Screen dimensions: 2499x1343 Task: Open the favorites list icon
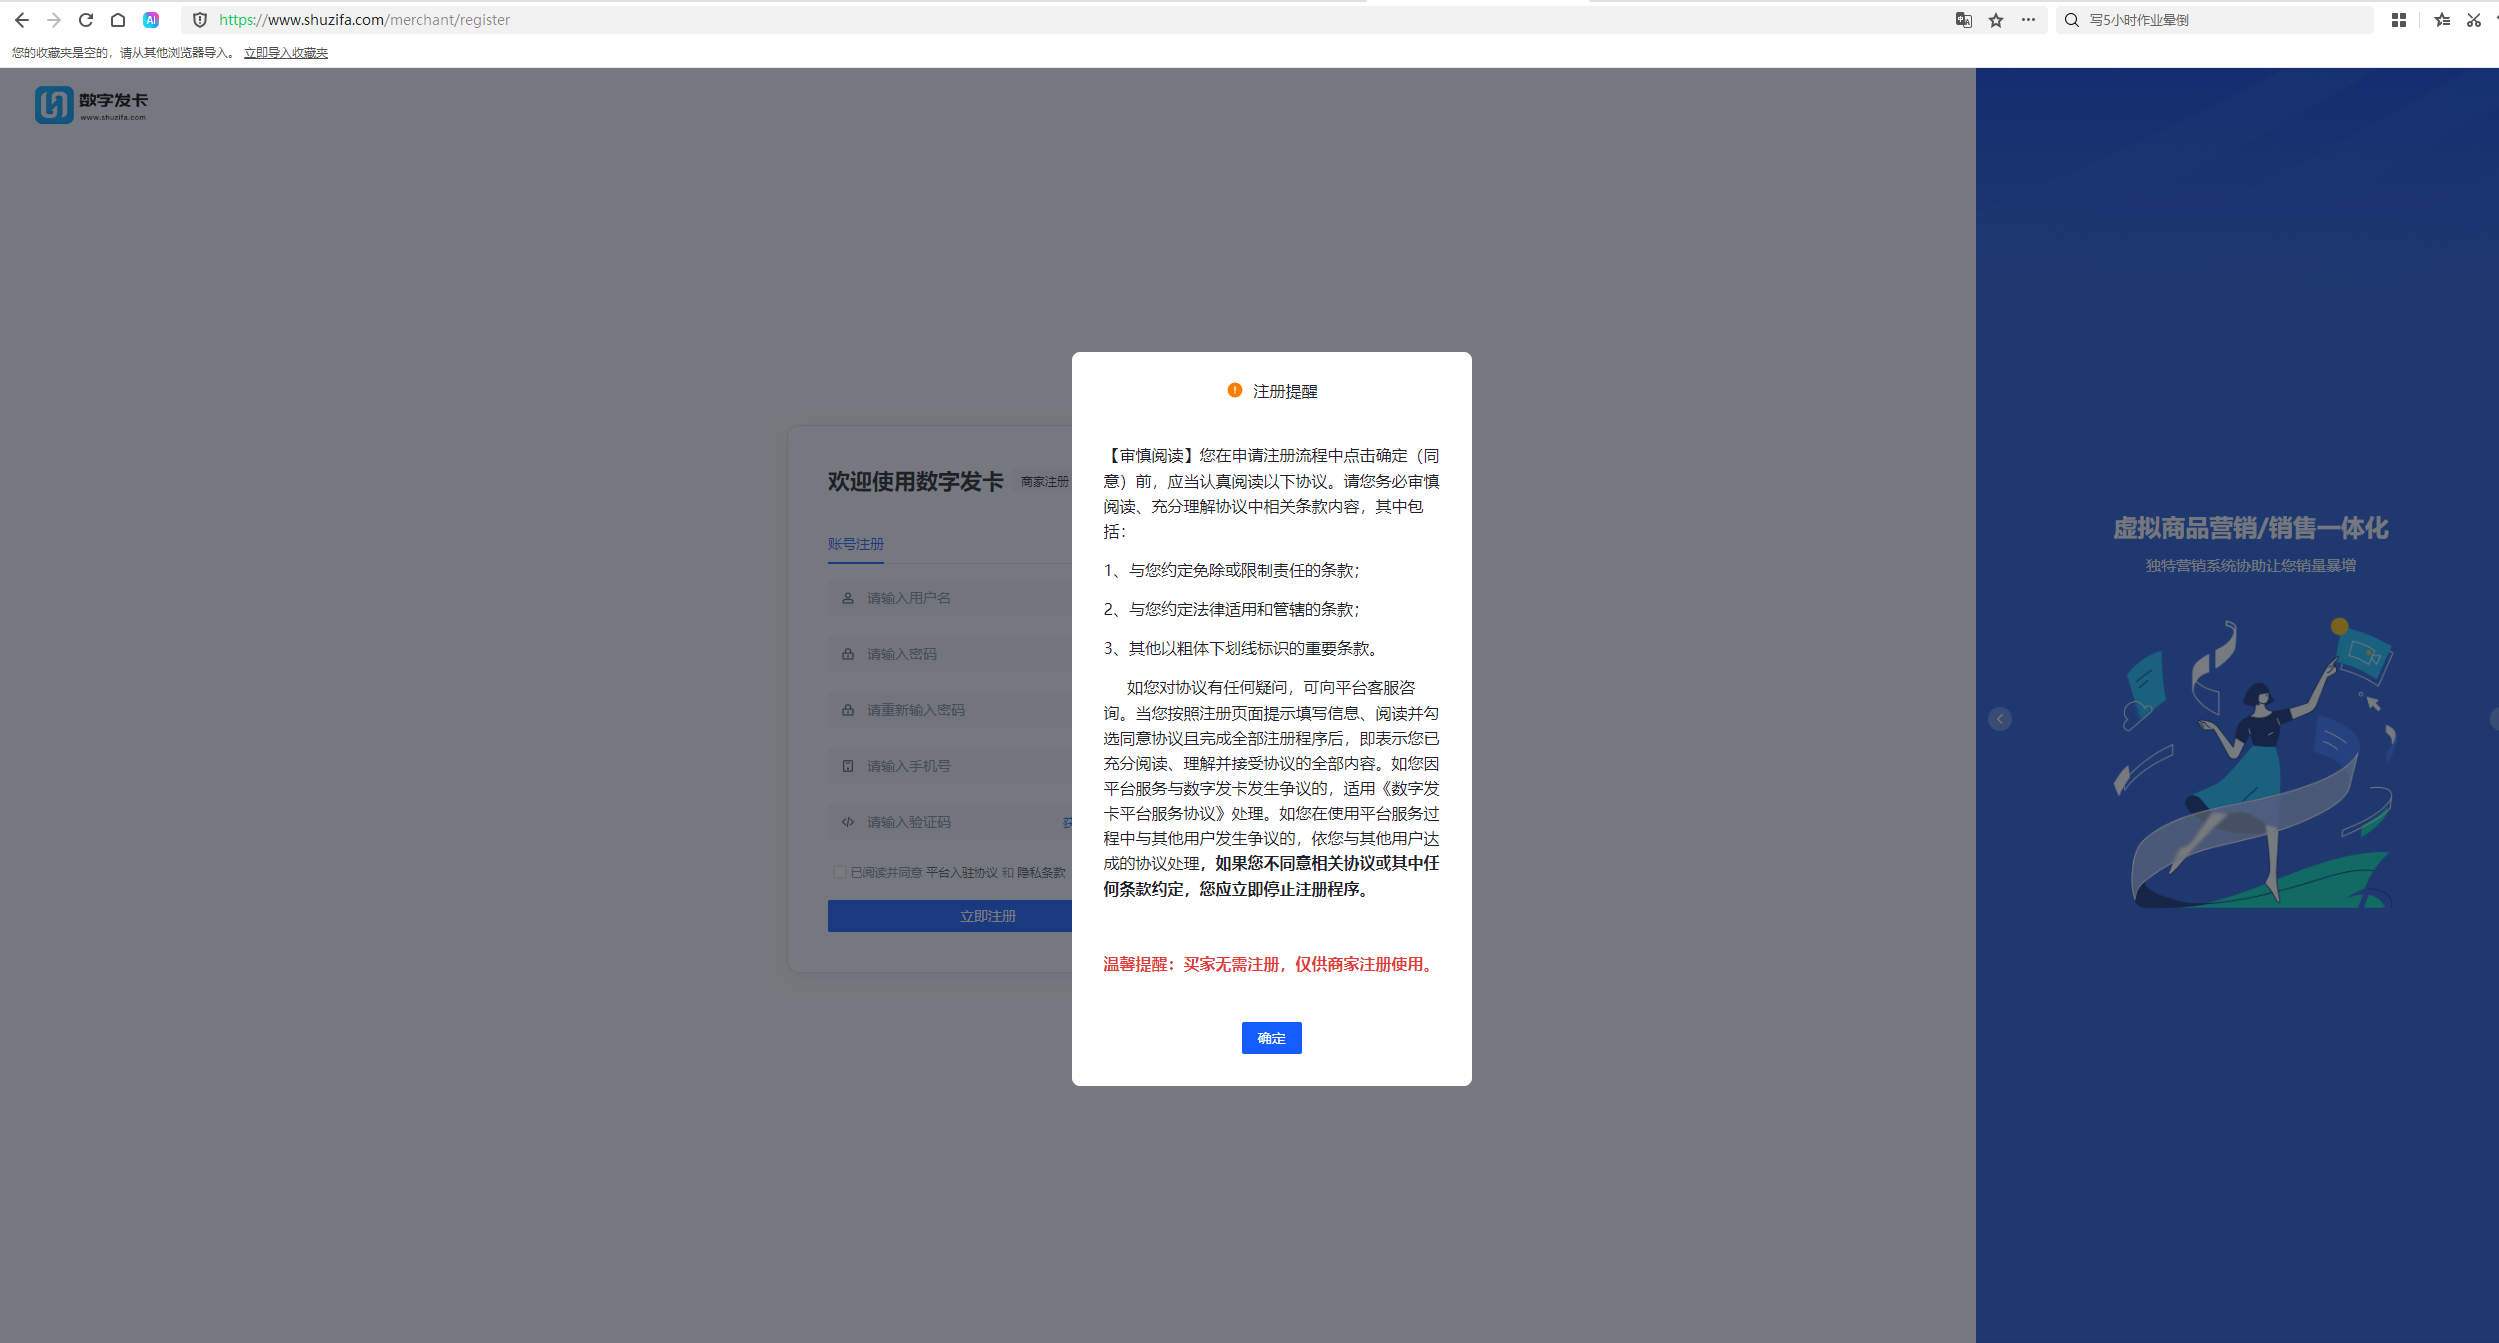2442,20
